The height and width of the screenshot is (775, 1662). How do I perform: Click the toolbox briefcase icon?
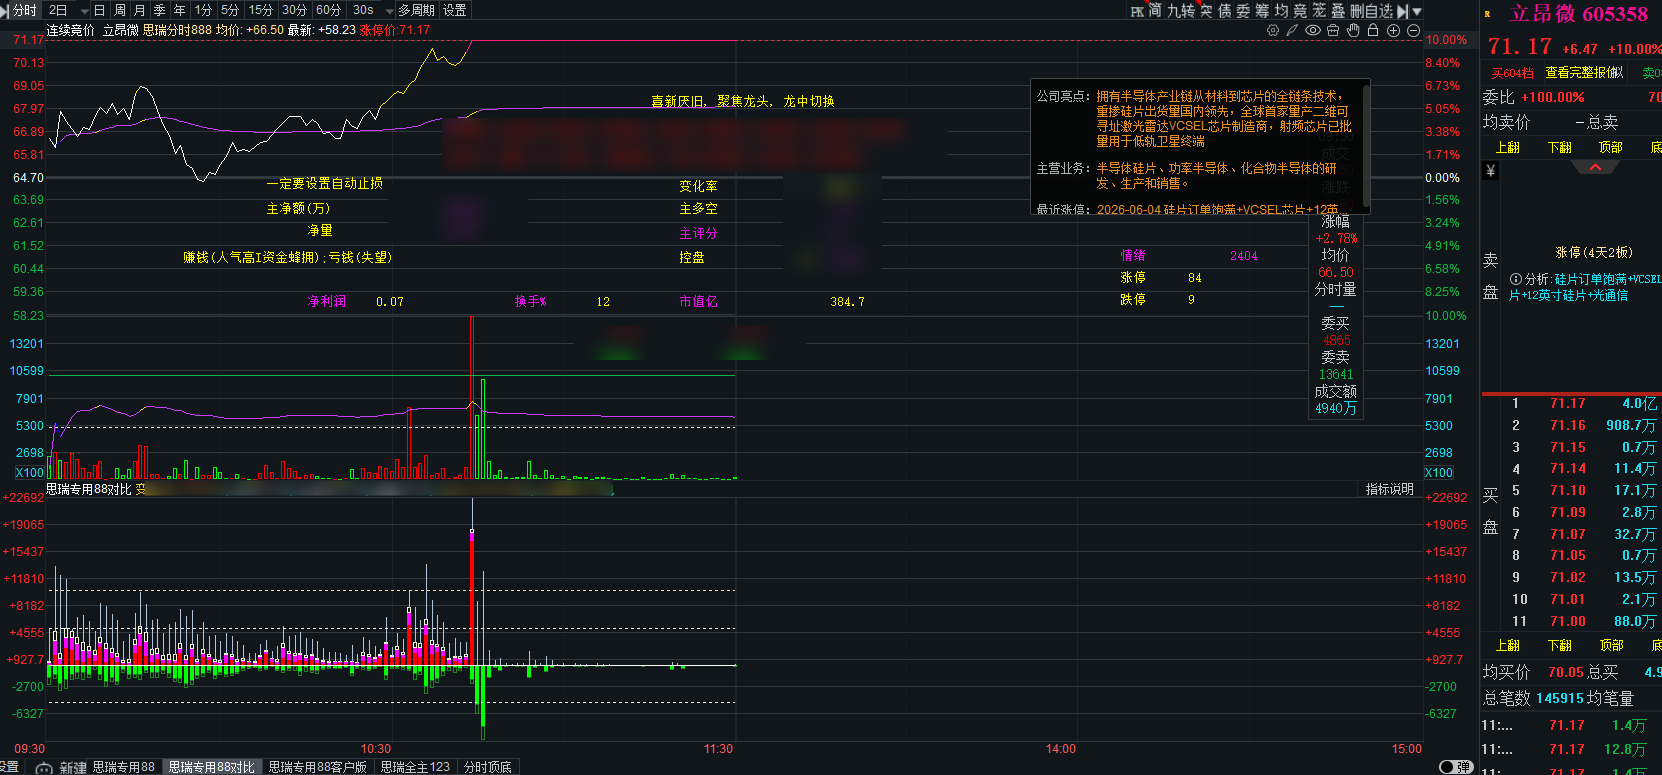[1334, 30]
